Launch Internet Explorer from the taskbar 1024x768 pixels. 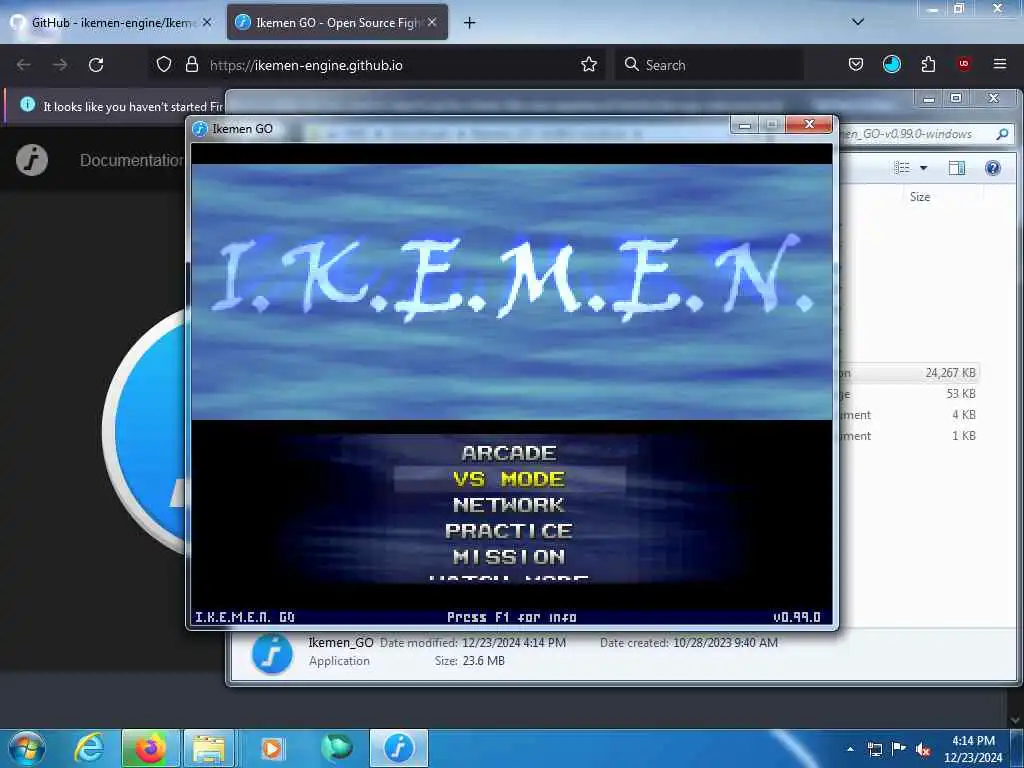89,748
